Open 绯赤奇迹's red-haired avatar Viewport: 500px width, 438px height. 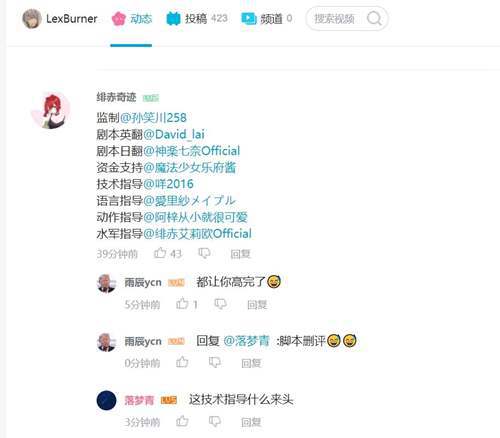coord(51,111)
